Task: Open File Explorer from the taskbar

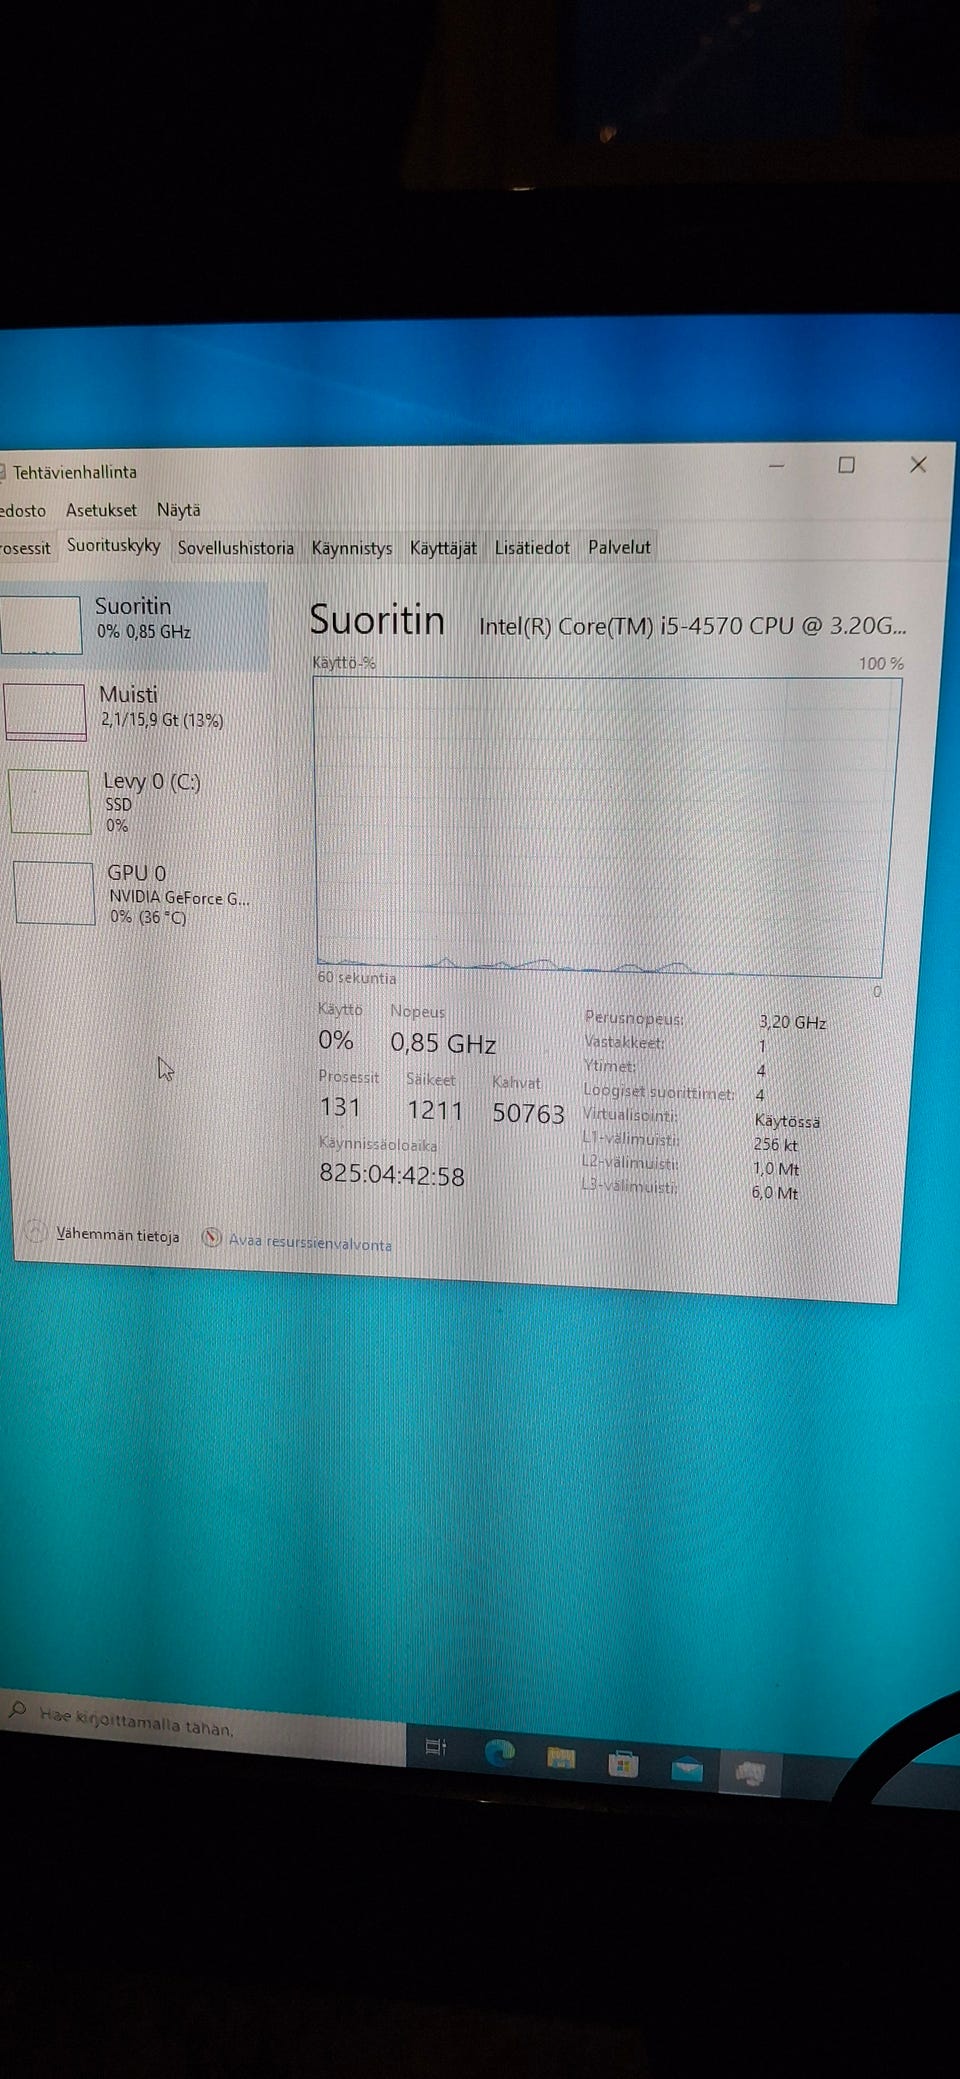Action: point(561,1758)
